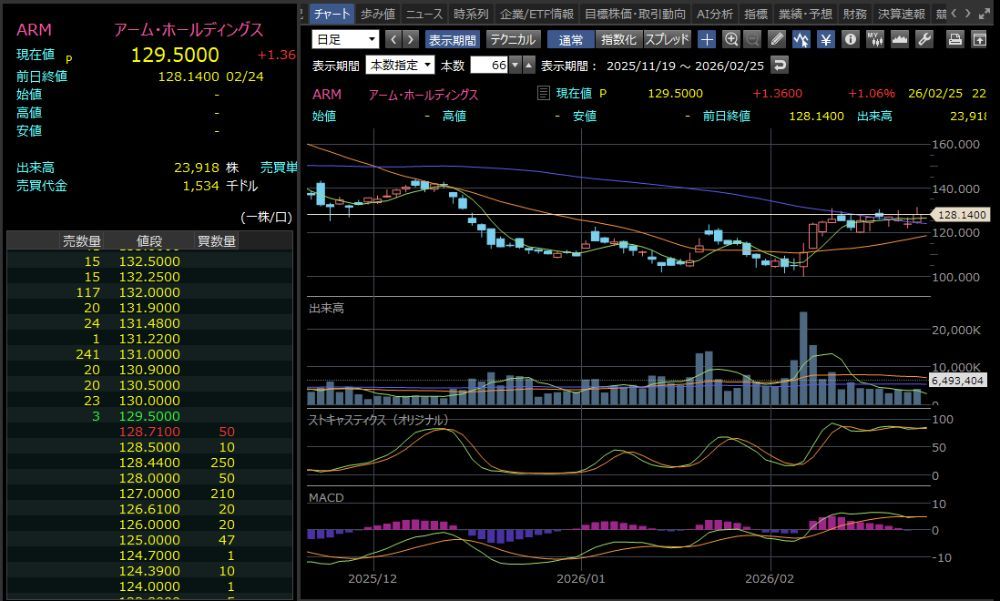
Task: Click the MACD indicator label
Action: point(326,498)
